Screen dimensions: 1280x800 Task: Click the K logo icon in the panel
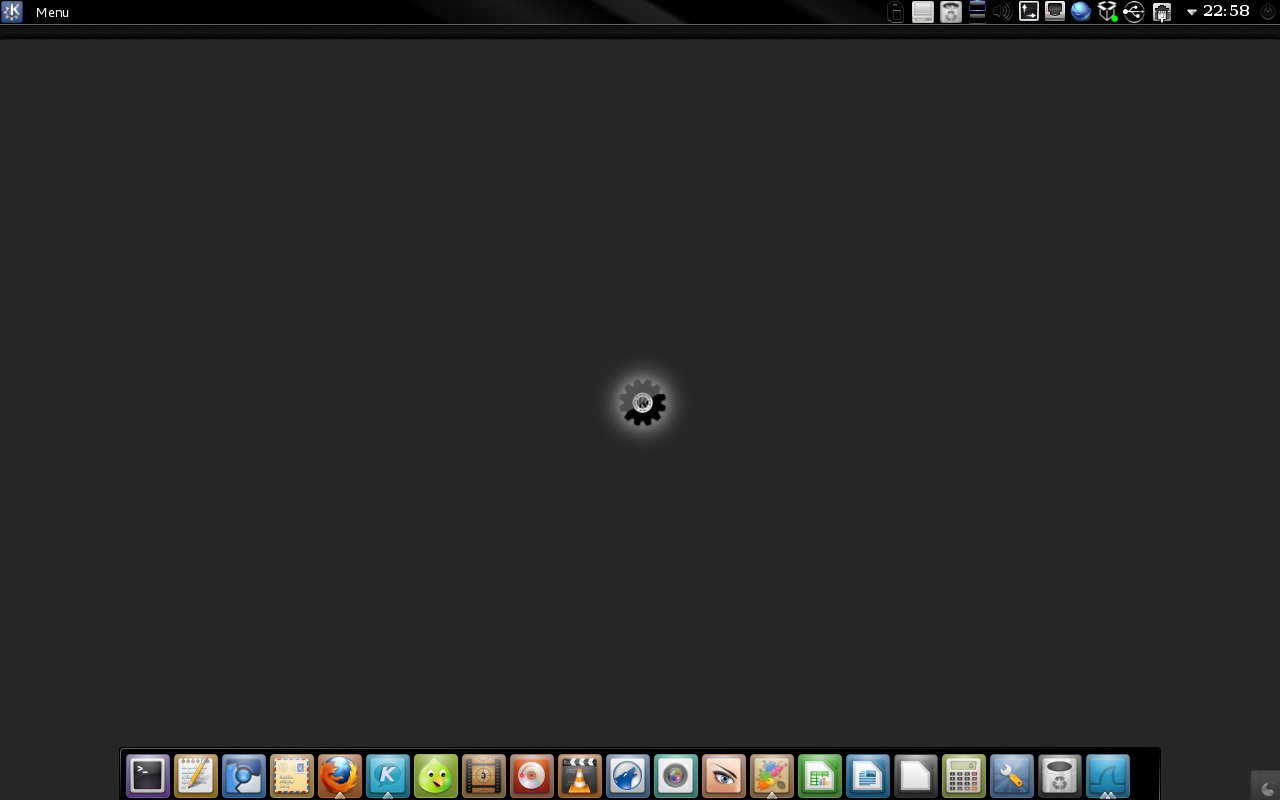coord(12,12)
